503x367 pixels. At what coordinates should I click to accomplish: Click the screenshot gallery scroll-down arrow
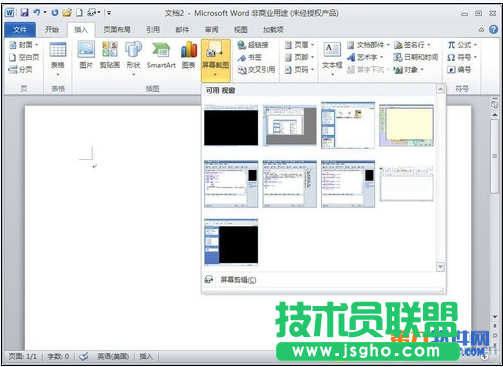pos(440,267)
